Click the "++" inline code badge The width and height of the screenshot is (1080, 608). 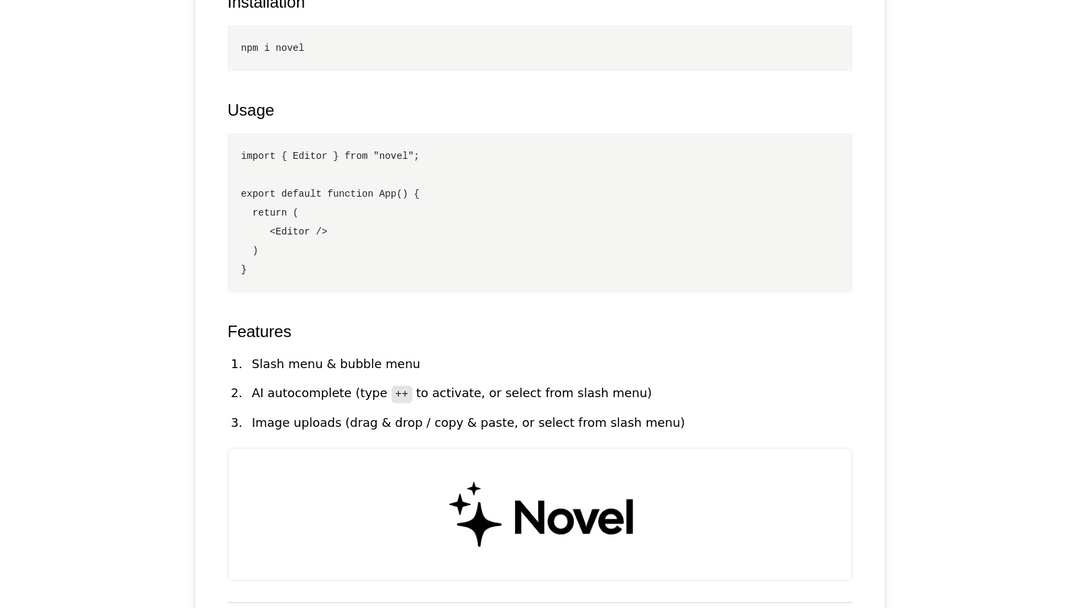pyautogui.click(x=401, y=394)
